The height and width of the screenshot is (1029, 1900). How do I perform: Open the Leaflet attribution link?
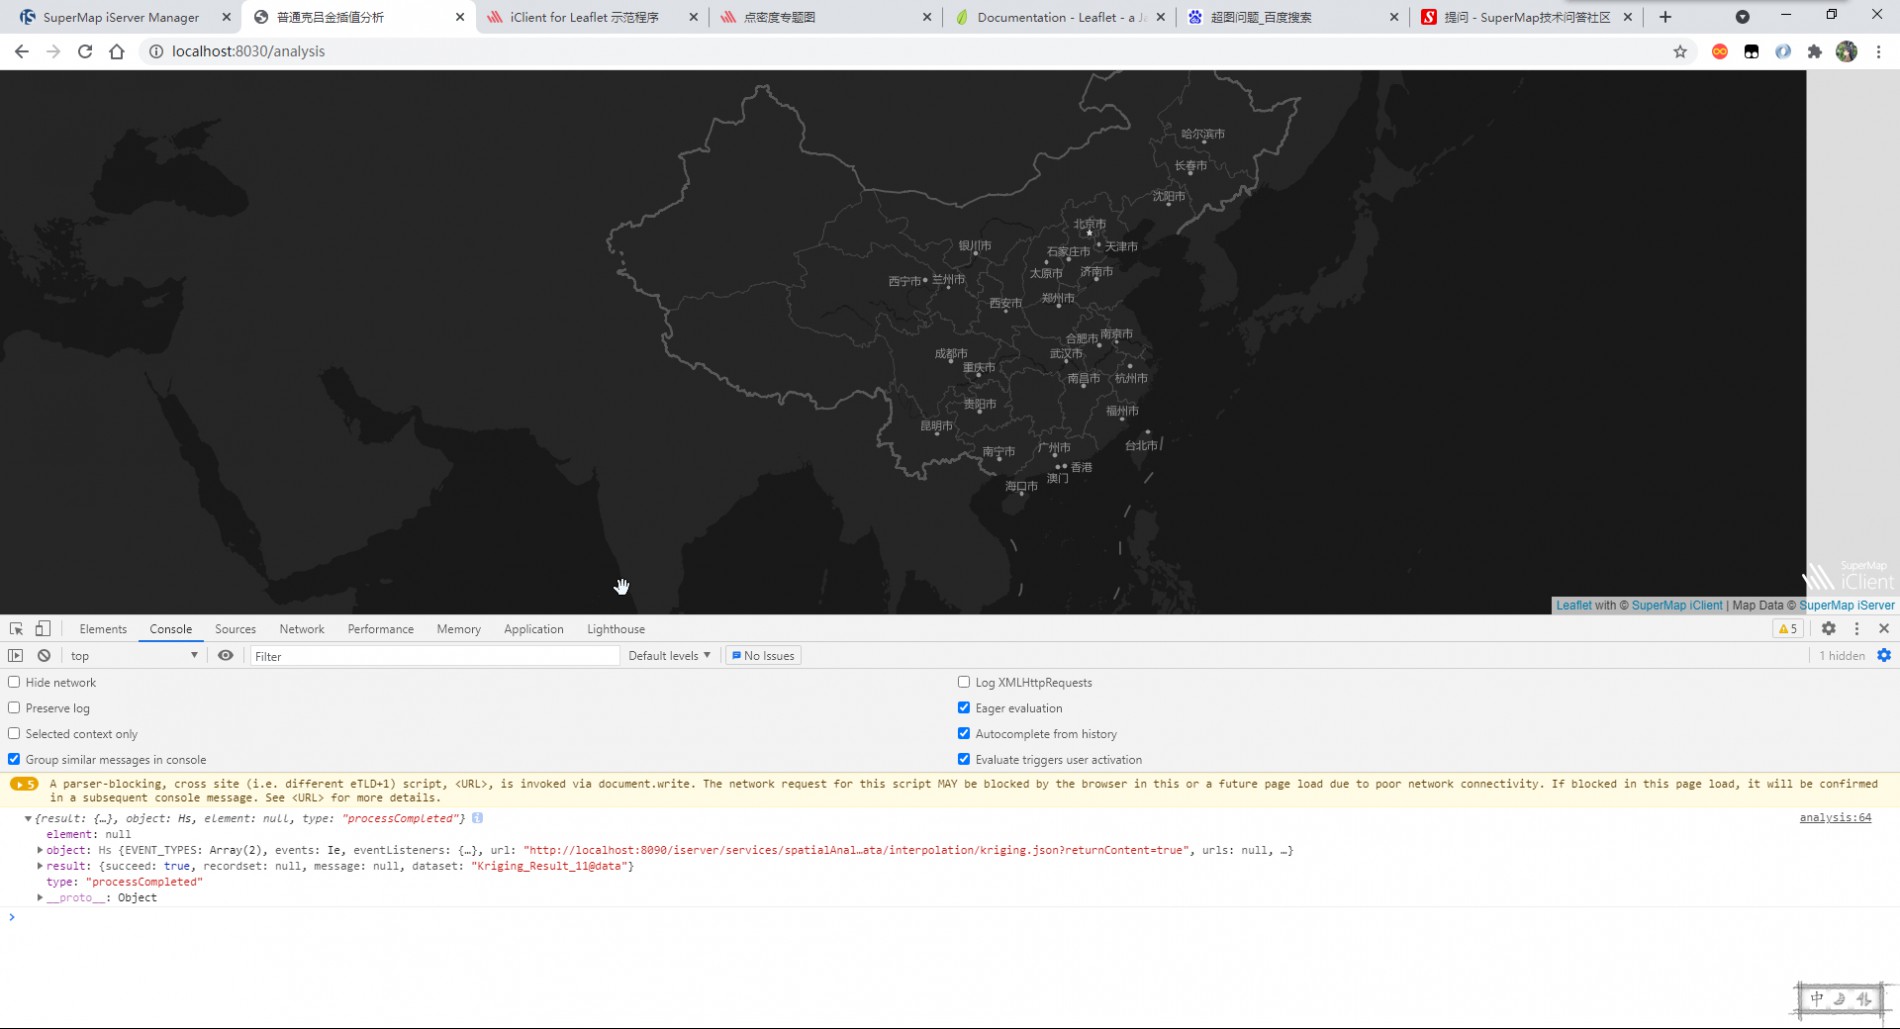tap(1573, 605)
